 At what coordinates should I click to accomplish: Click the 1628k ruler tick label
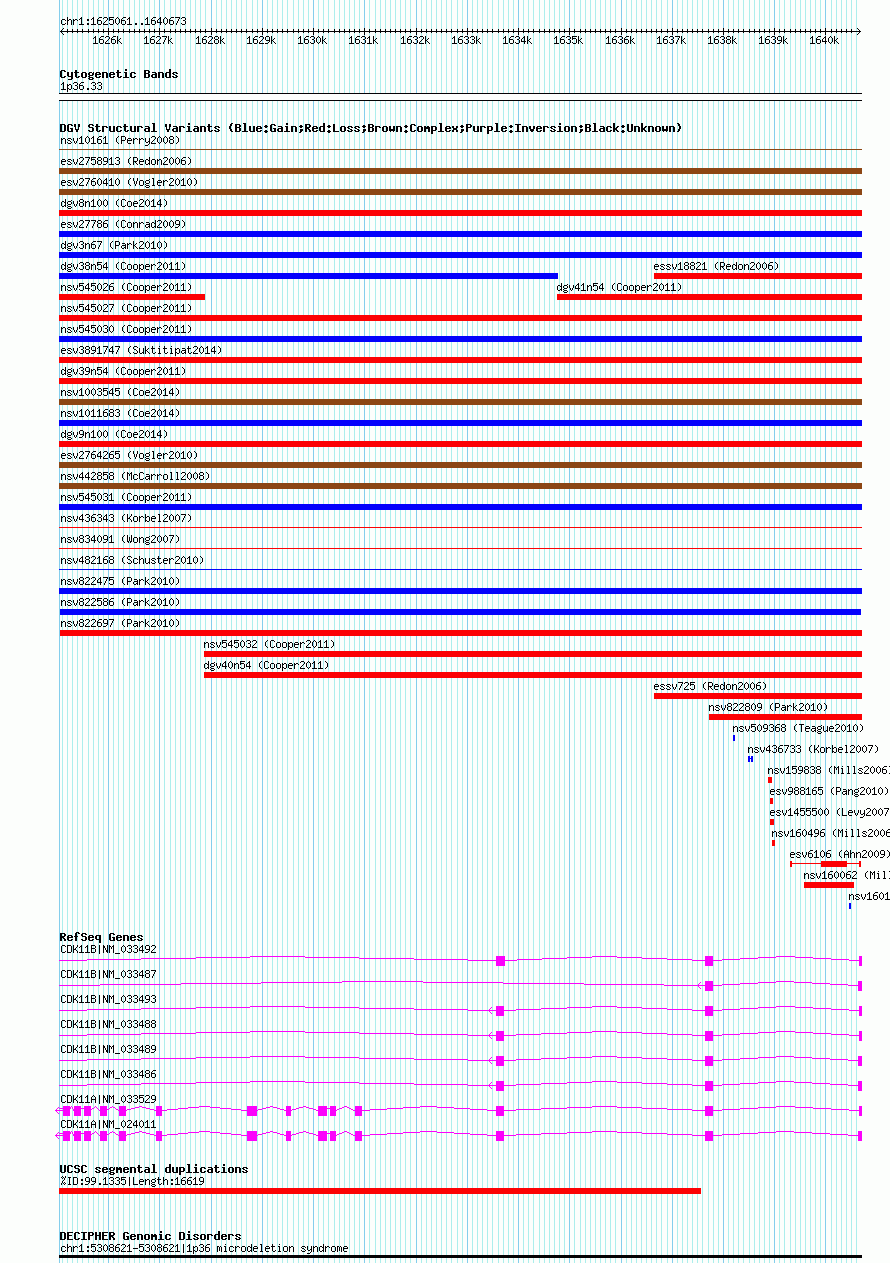click(210, 40)
